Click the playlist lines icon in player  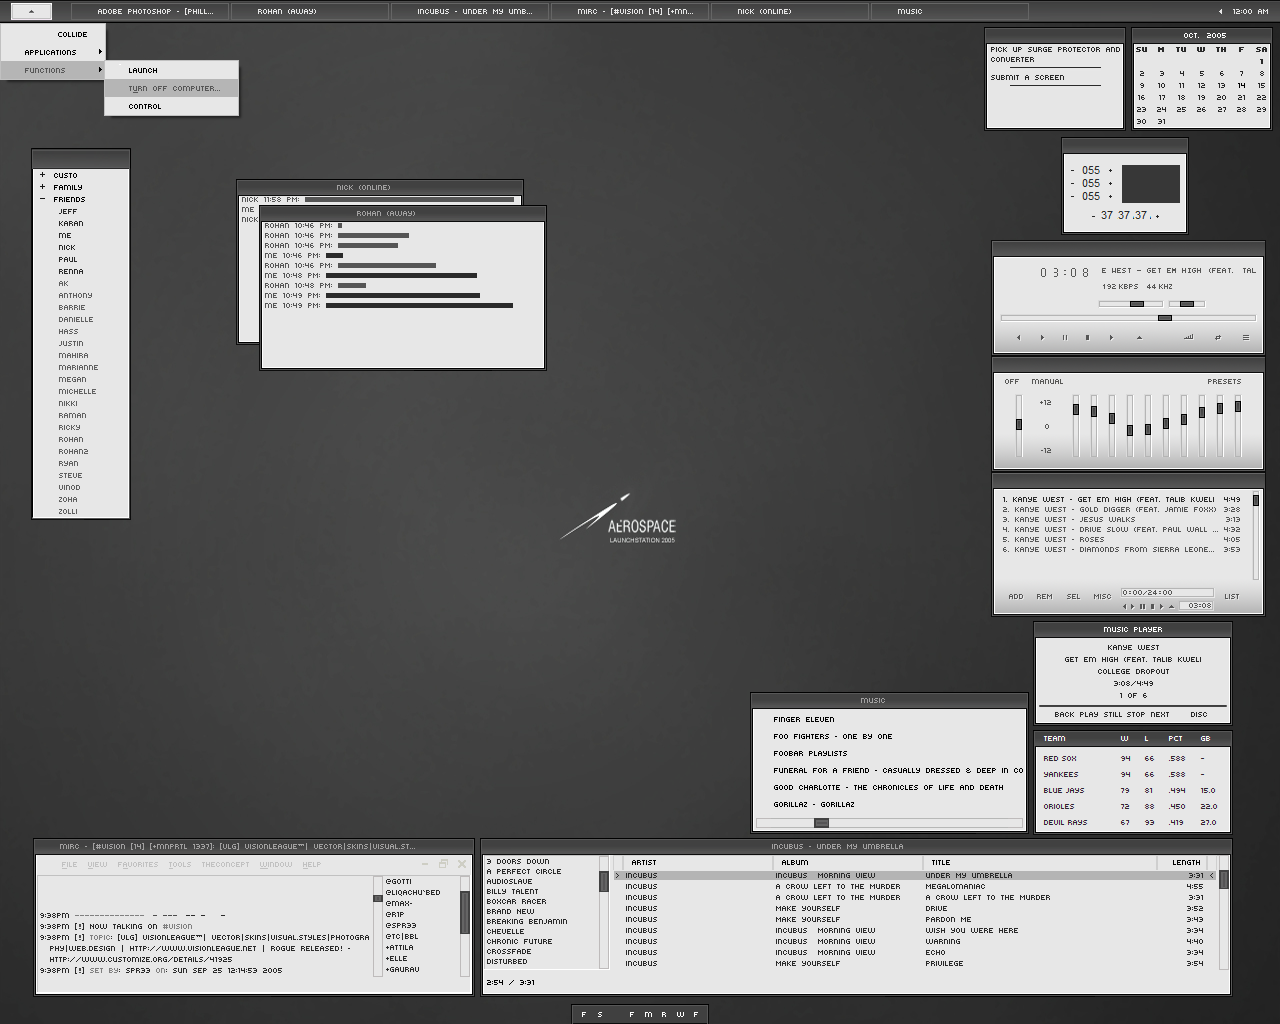[1245, 337]
